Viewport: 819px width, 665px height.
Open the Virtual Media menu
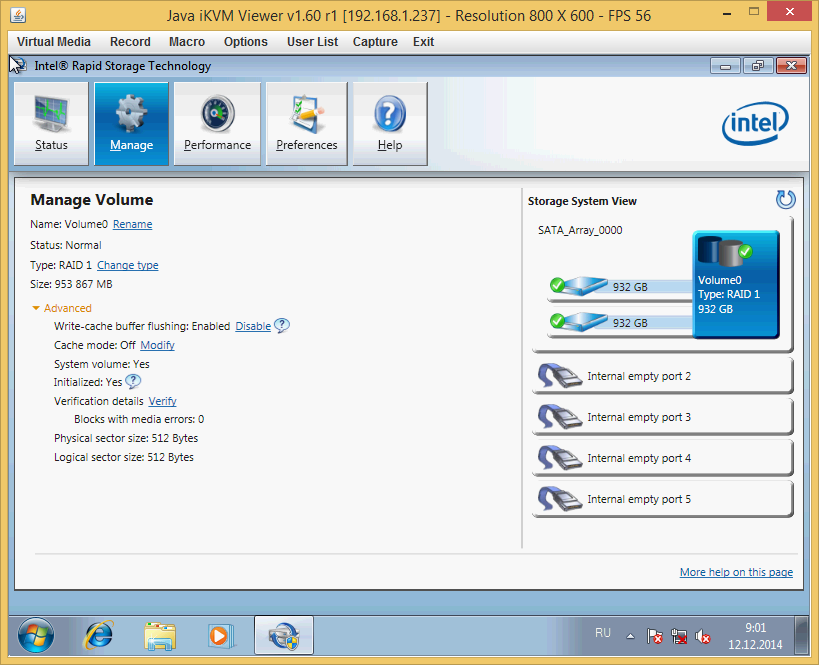tap(54, 42)
